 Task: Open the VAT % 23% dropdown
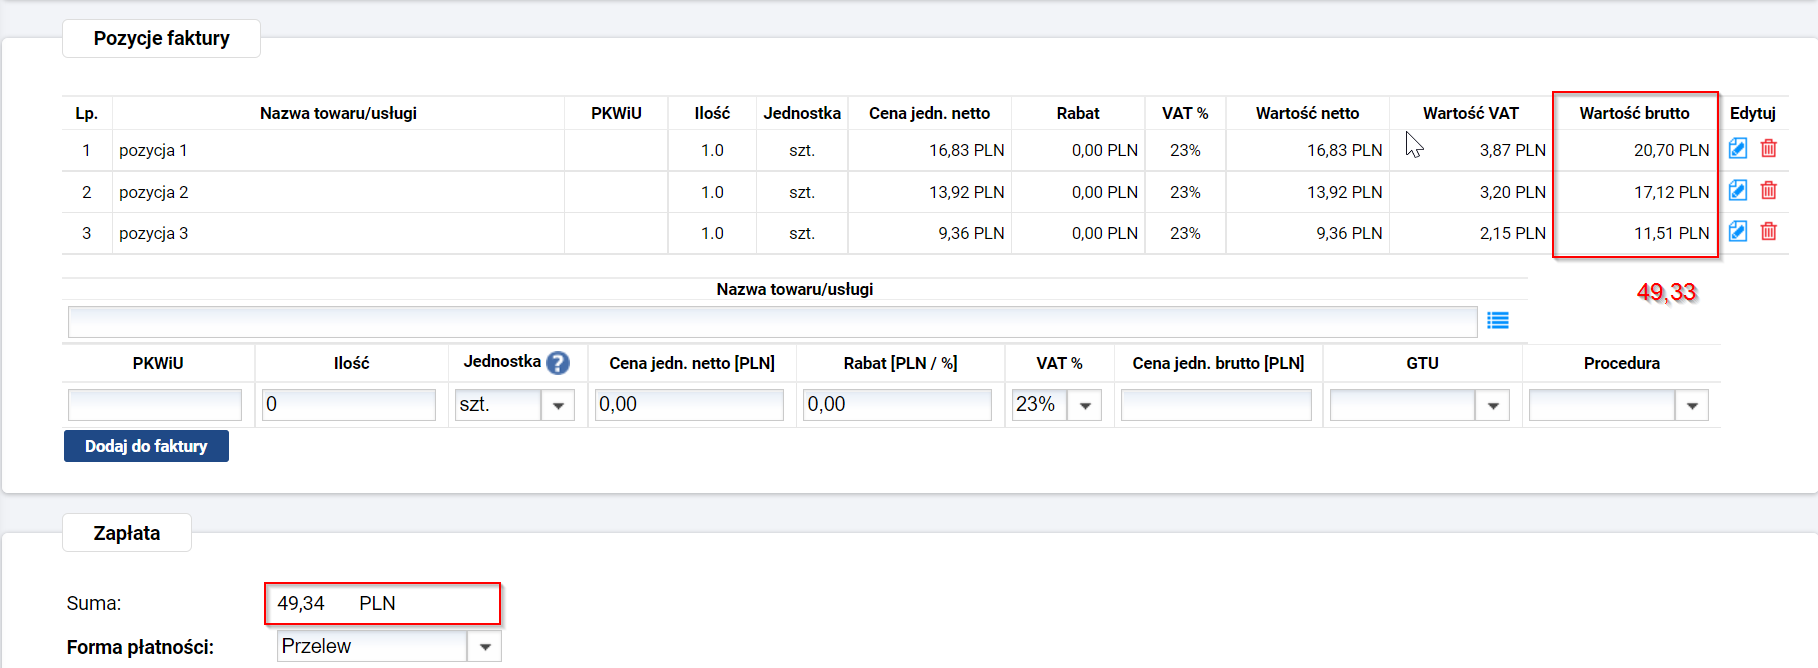(x=1085, y=405)
